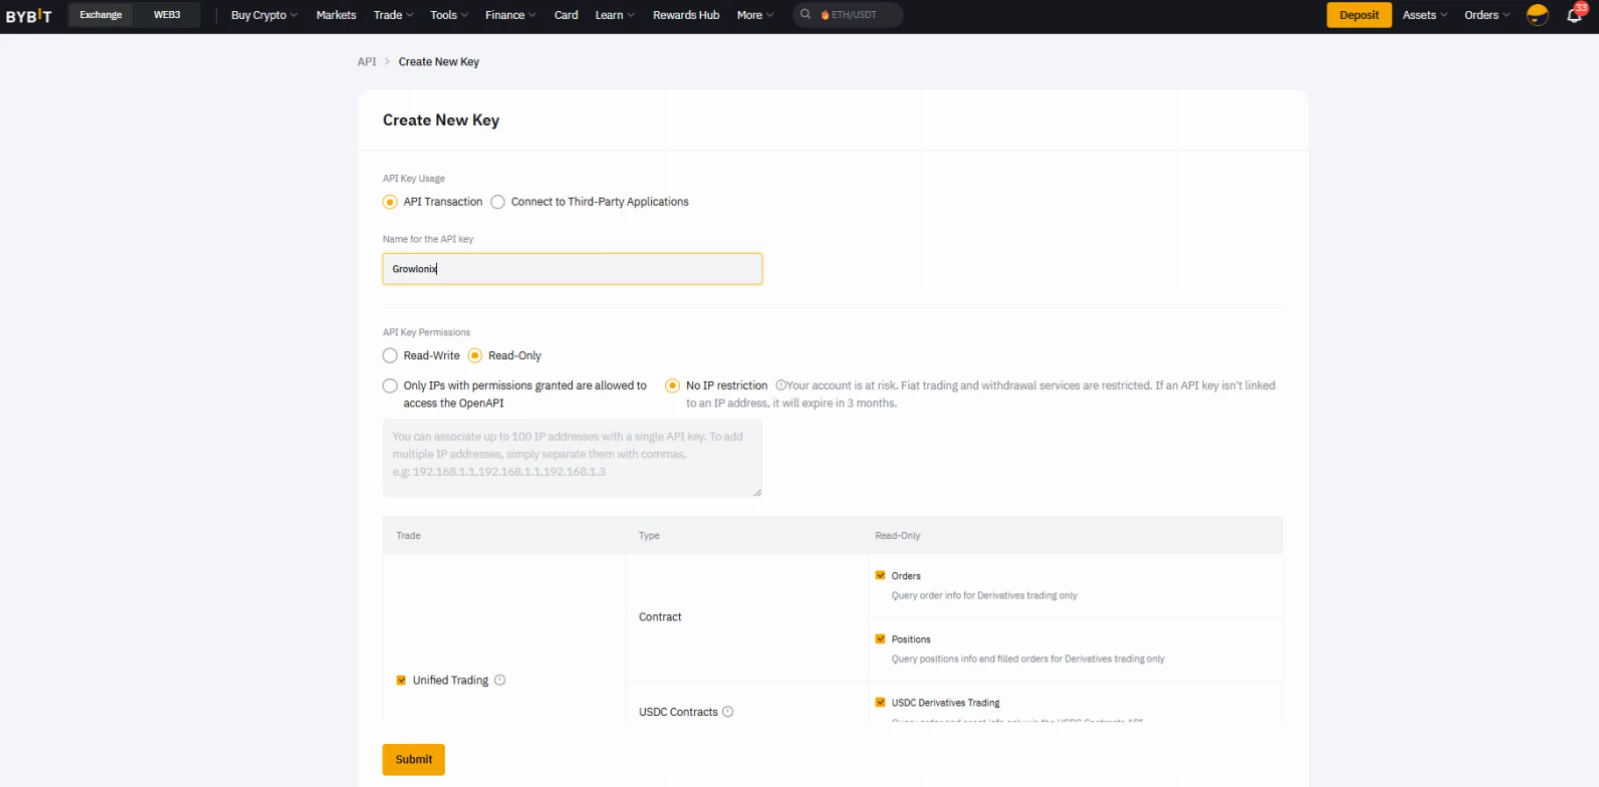This screenshot has height=787, width=1599.
Task: Click the API Key Permissions label
Action: pos(426,332)
